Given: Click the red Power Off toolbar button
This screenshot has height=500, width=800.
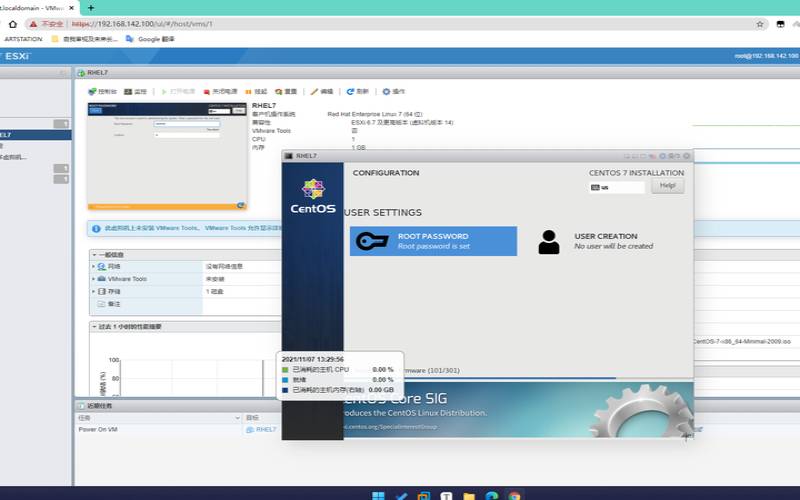Looking at the screenshot, I should click(220, 91).
